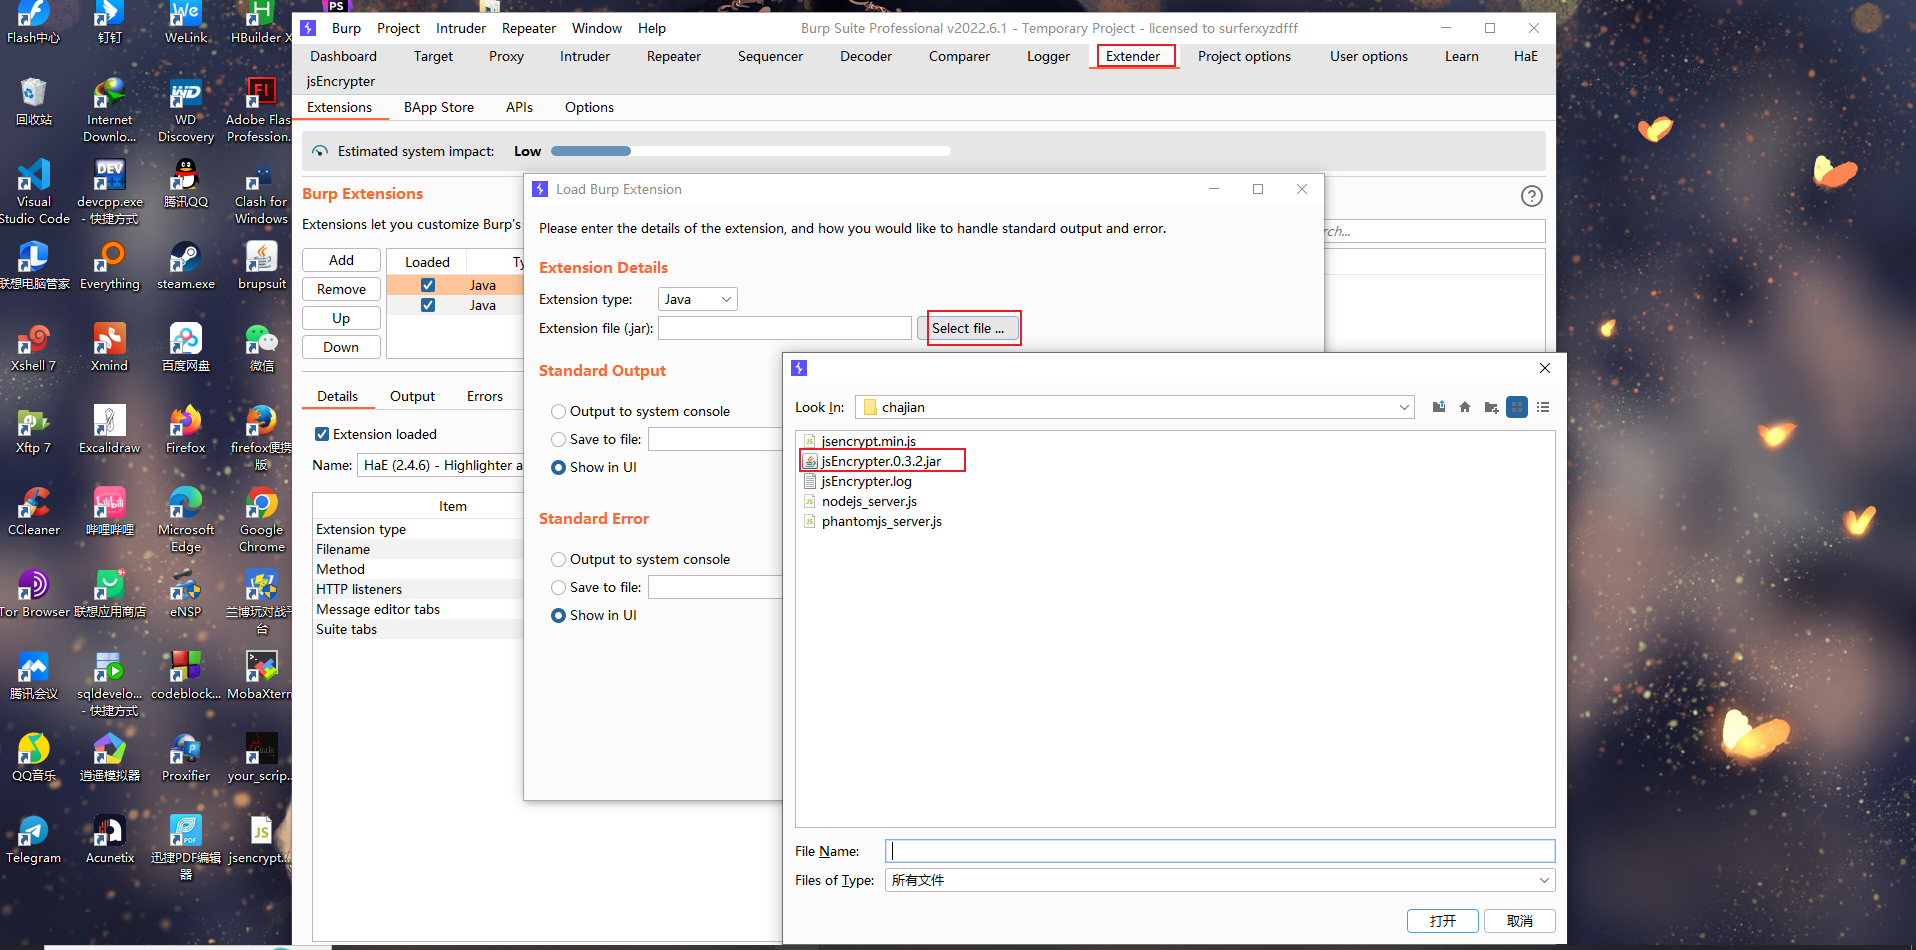The width and height of the screenshot is (1916, 950).
Task: Select Standard Output 'Output to system console'
Action: click(x=558, y=411)
